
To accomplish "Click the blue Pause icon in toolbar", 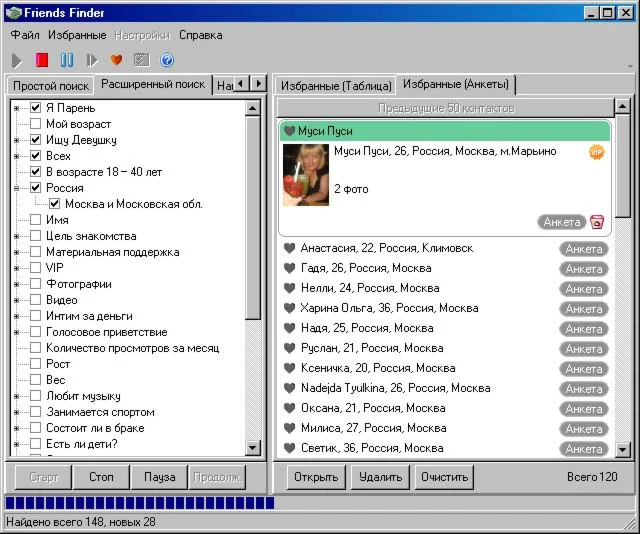I will (67, 60).
